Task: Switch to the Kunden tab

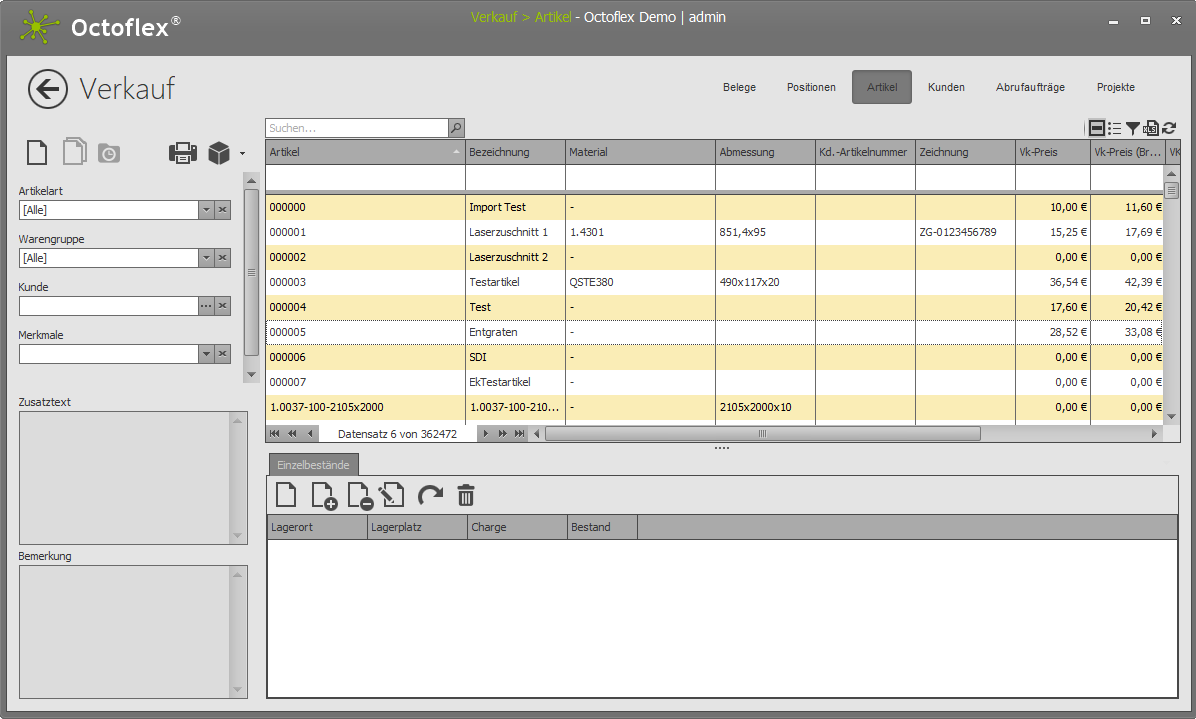Action: 946,87
